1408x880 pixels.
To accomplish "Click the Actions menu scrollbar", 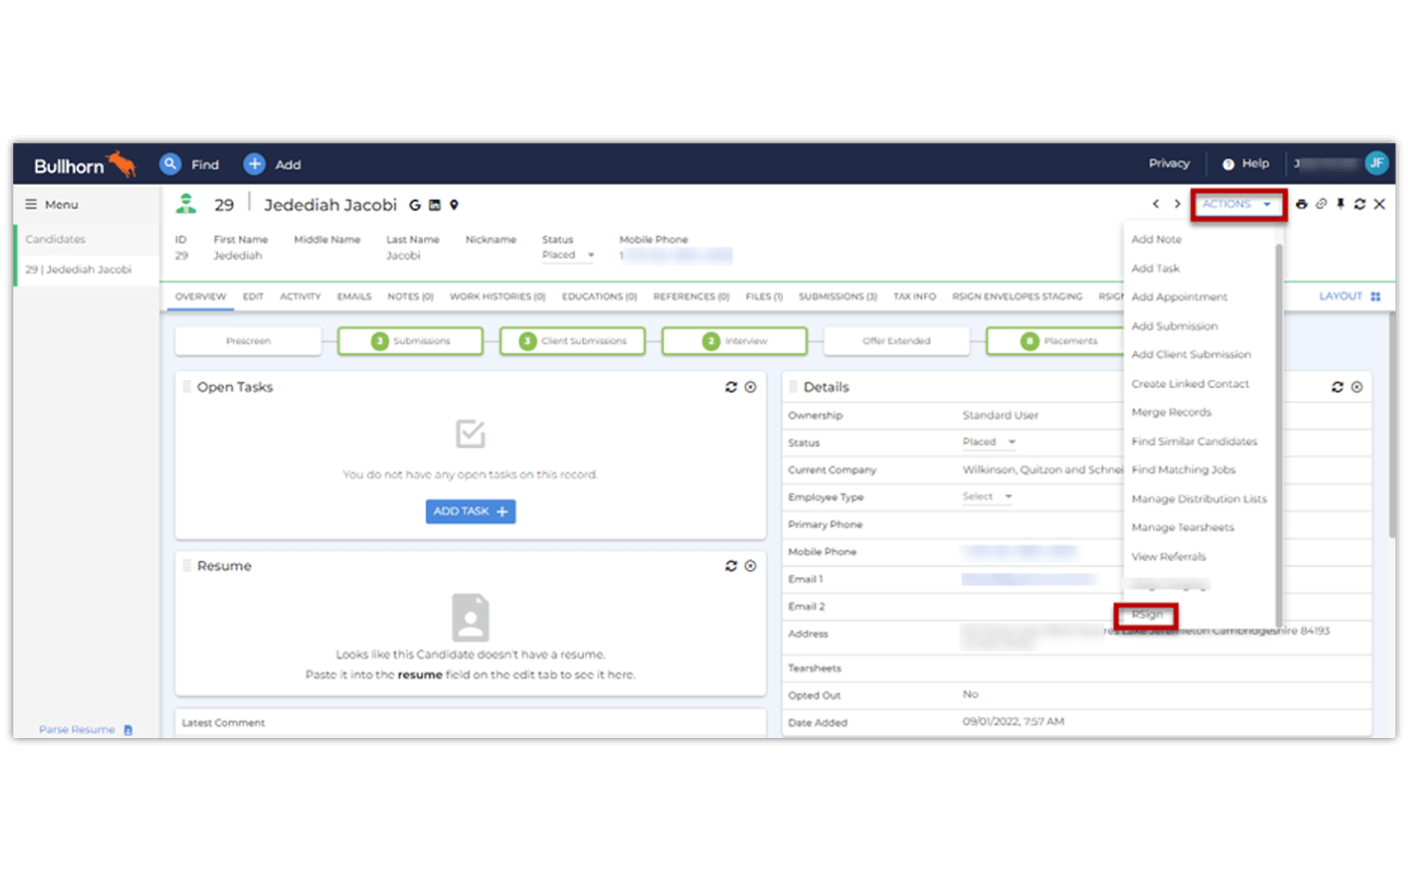I will tap(1278, 430).
